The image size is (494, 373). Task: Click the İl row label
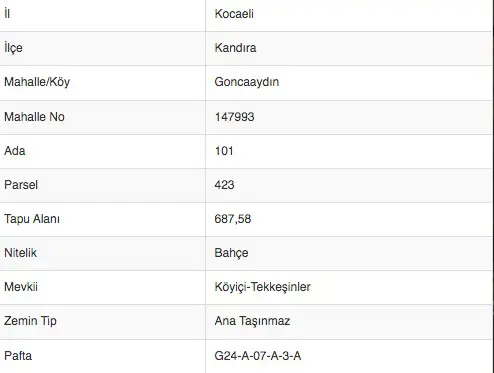pos(7,14)
